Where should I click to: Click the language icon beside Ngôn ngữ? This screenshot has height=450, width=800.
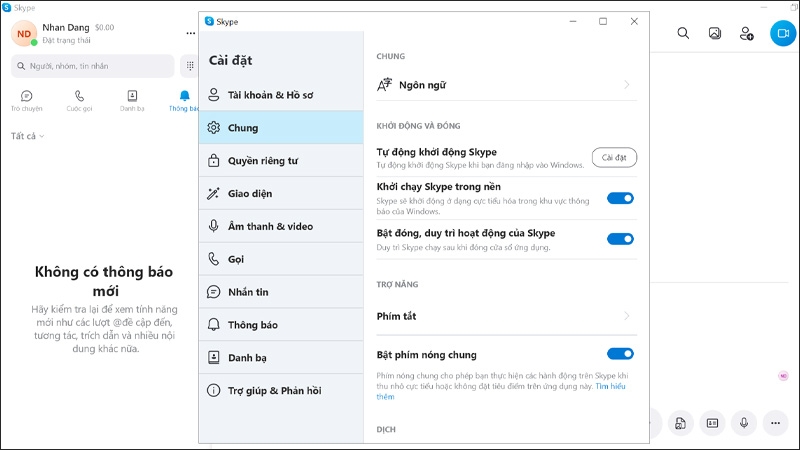(x=384, y=85)
